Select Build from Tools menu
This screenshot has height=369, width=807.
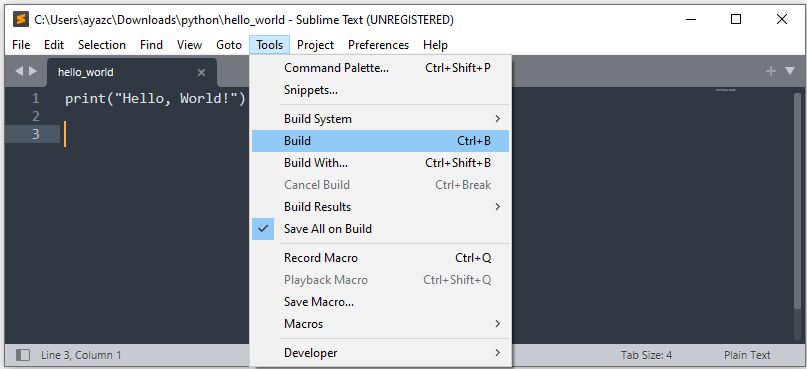point(380,141)
